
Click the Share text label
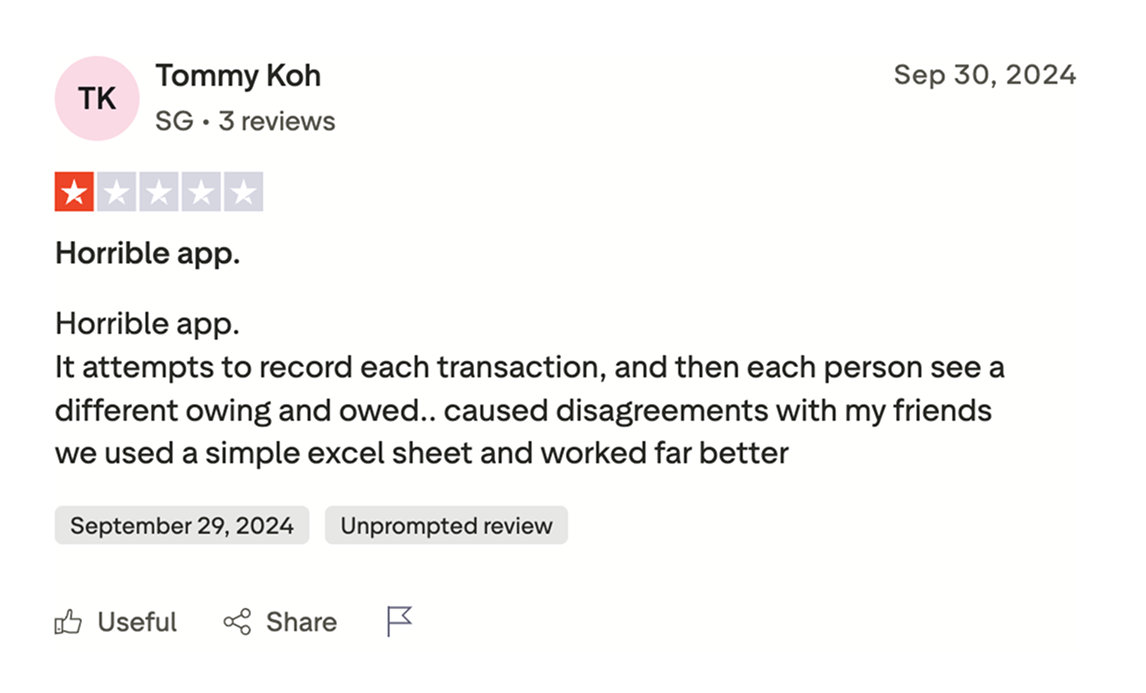(x=301, y=623)
